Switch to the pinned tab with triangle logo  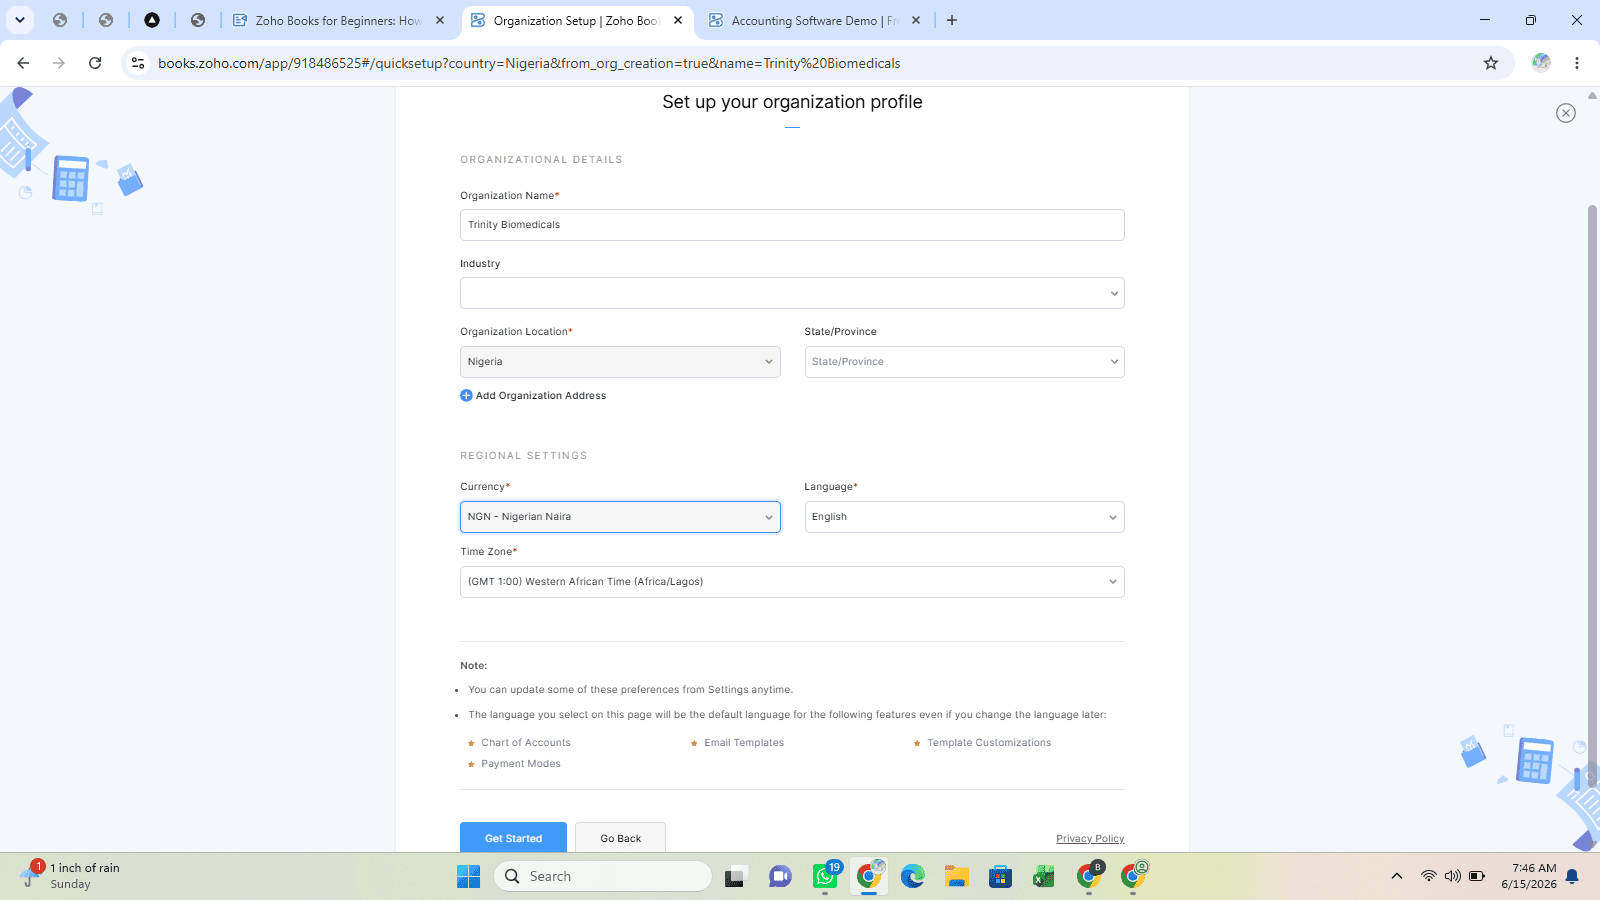pos(152,20)
